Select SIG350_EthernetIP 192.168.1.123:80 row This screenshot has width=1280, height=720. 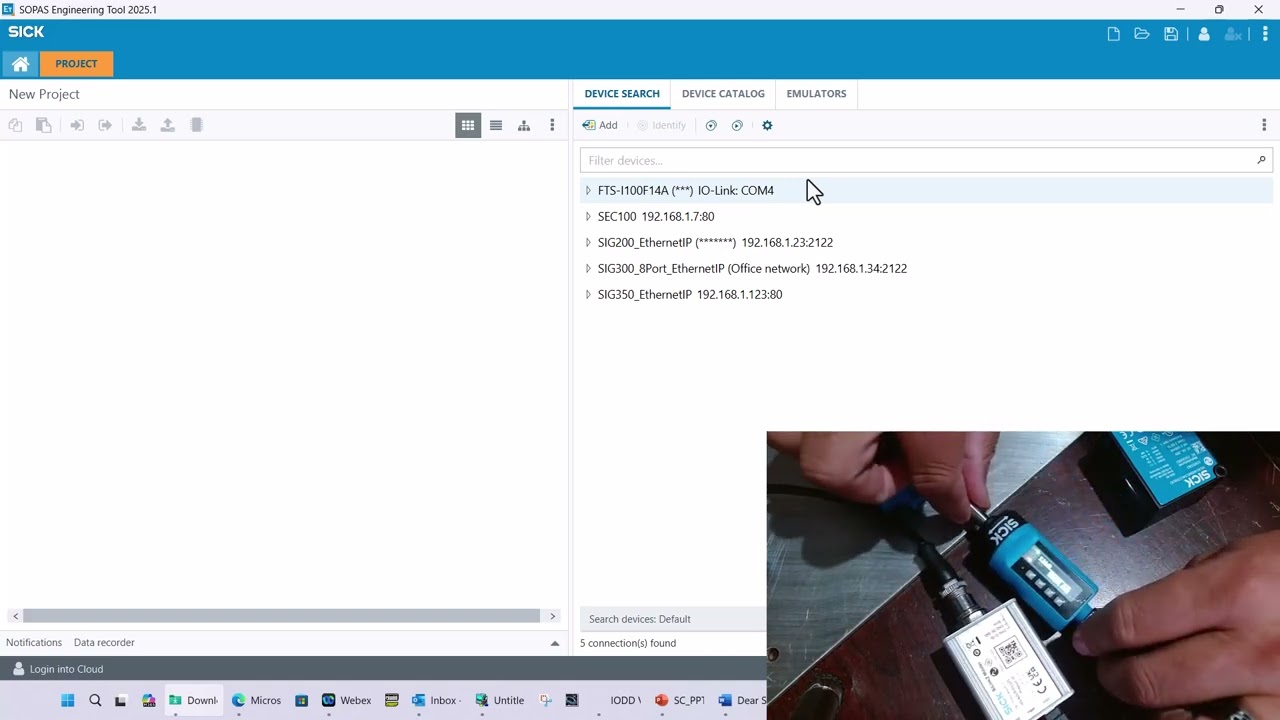click(x=926, y=294)
